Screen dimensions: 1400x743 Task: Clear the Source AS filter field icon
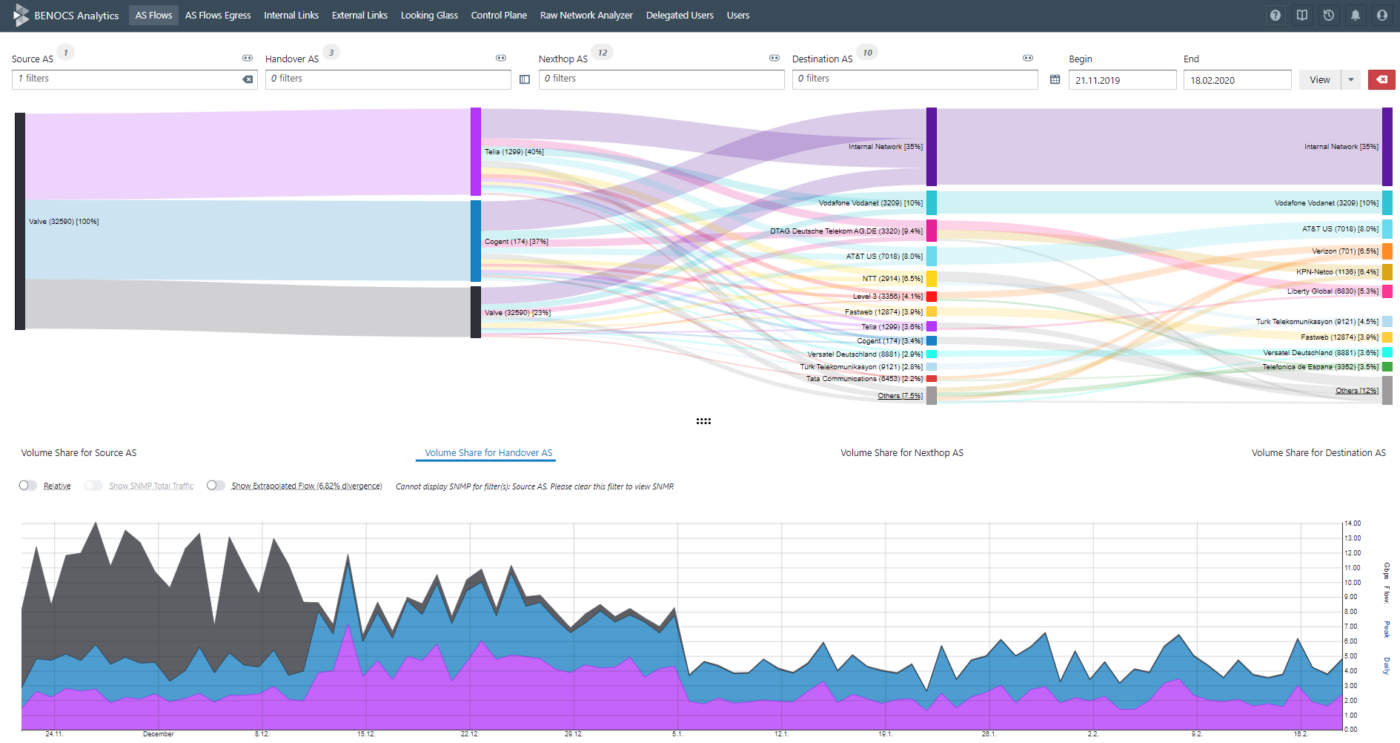pyautogui.click(x=248, y=78)
